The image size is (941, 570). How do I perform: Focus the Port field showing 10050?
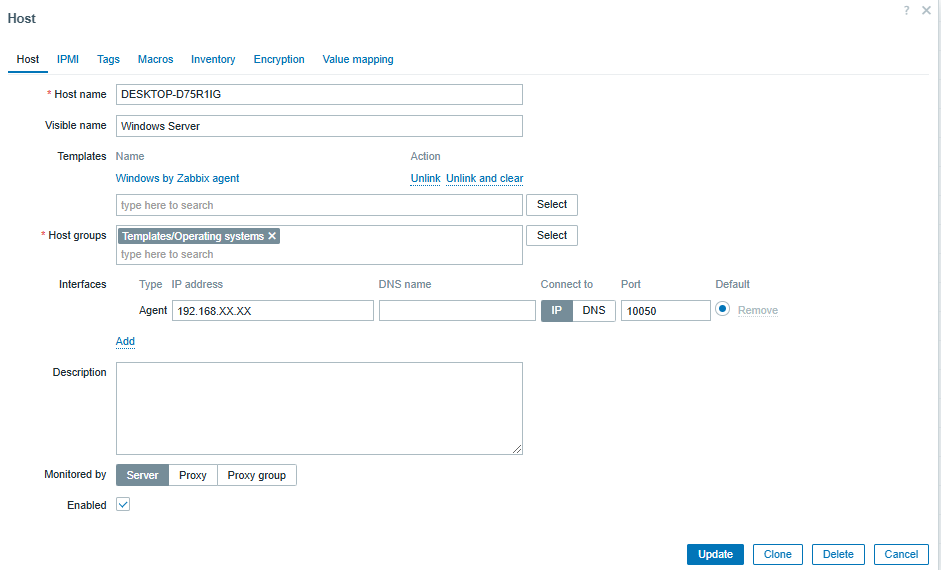tap(666, 311)
